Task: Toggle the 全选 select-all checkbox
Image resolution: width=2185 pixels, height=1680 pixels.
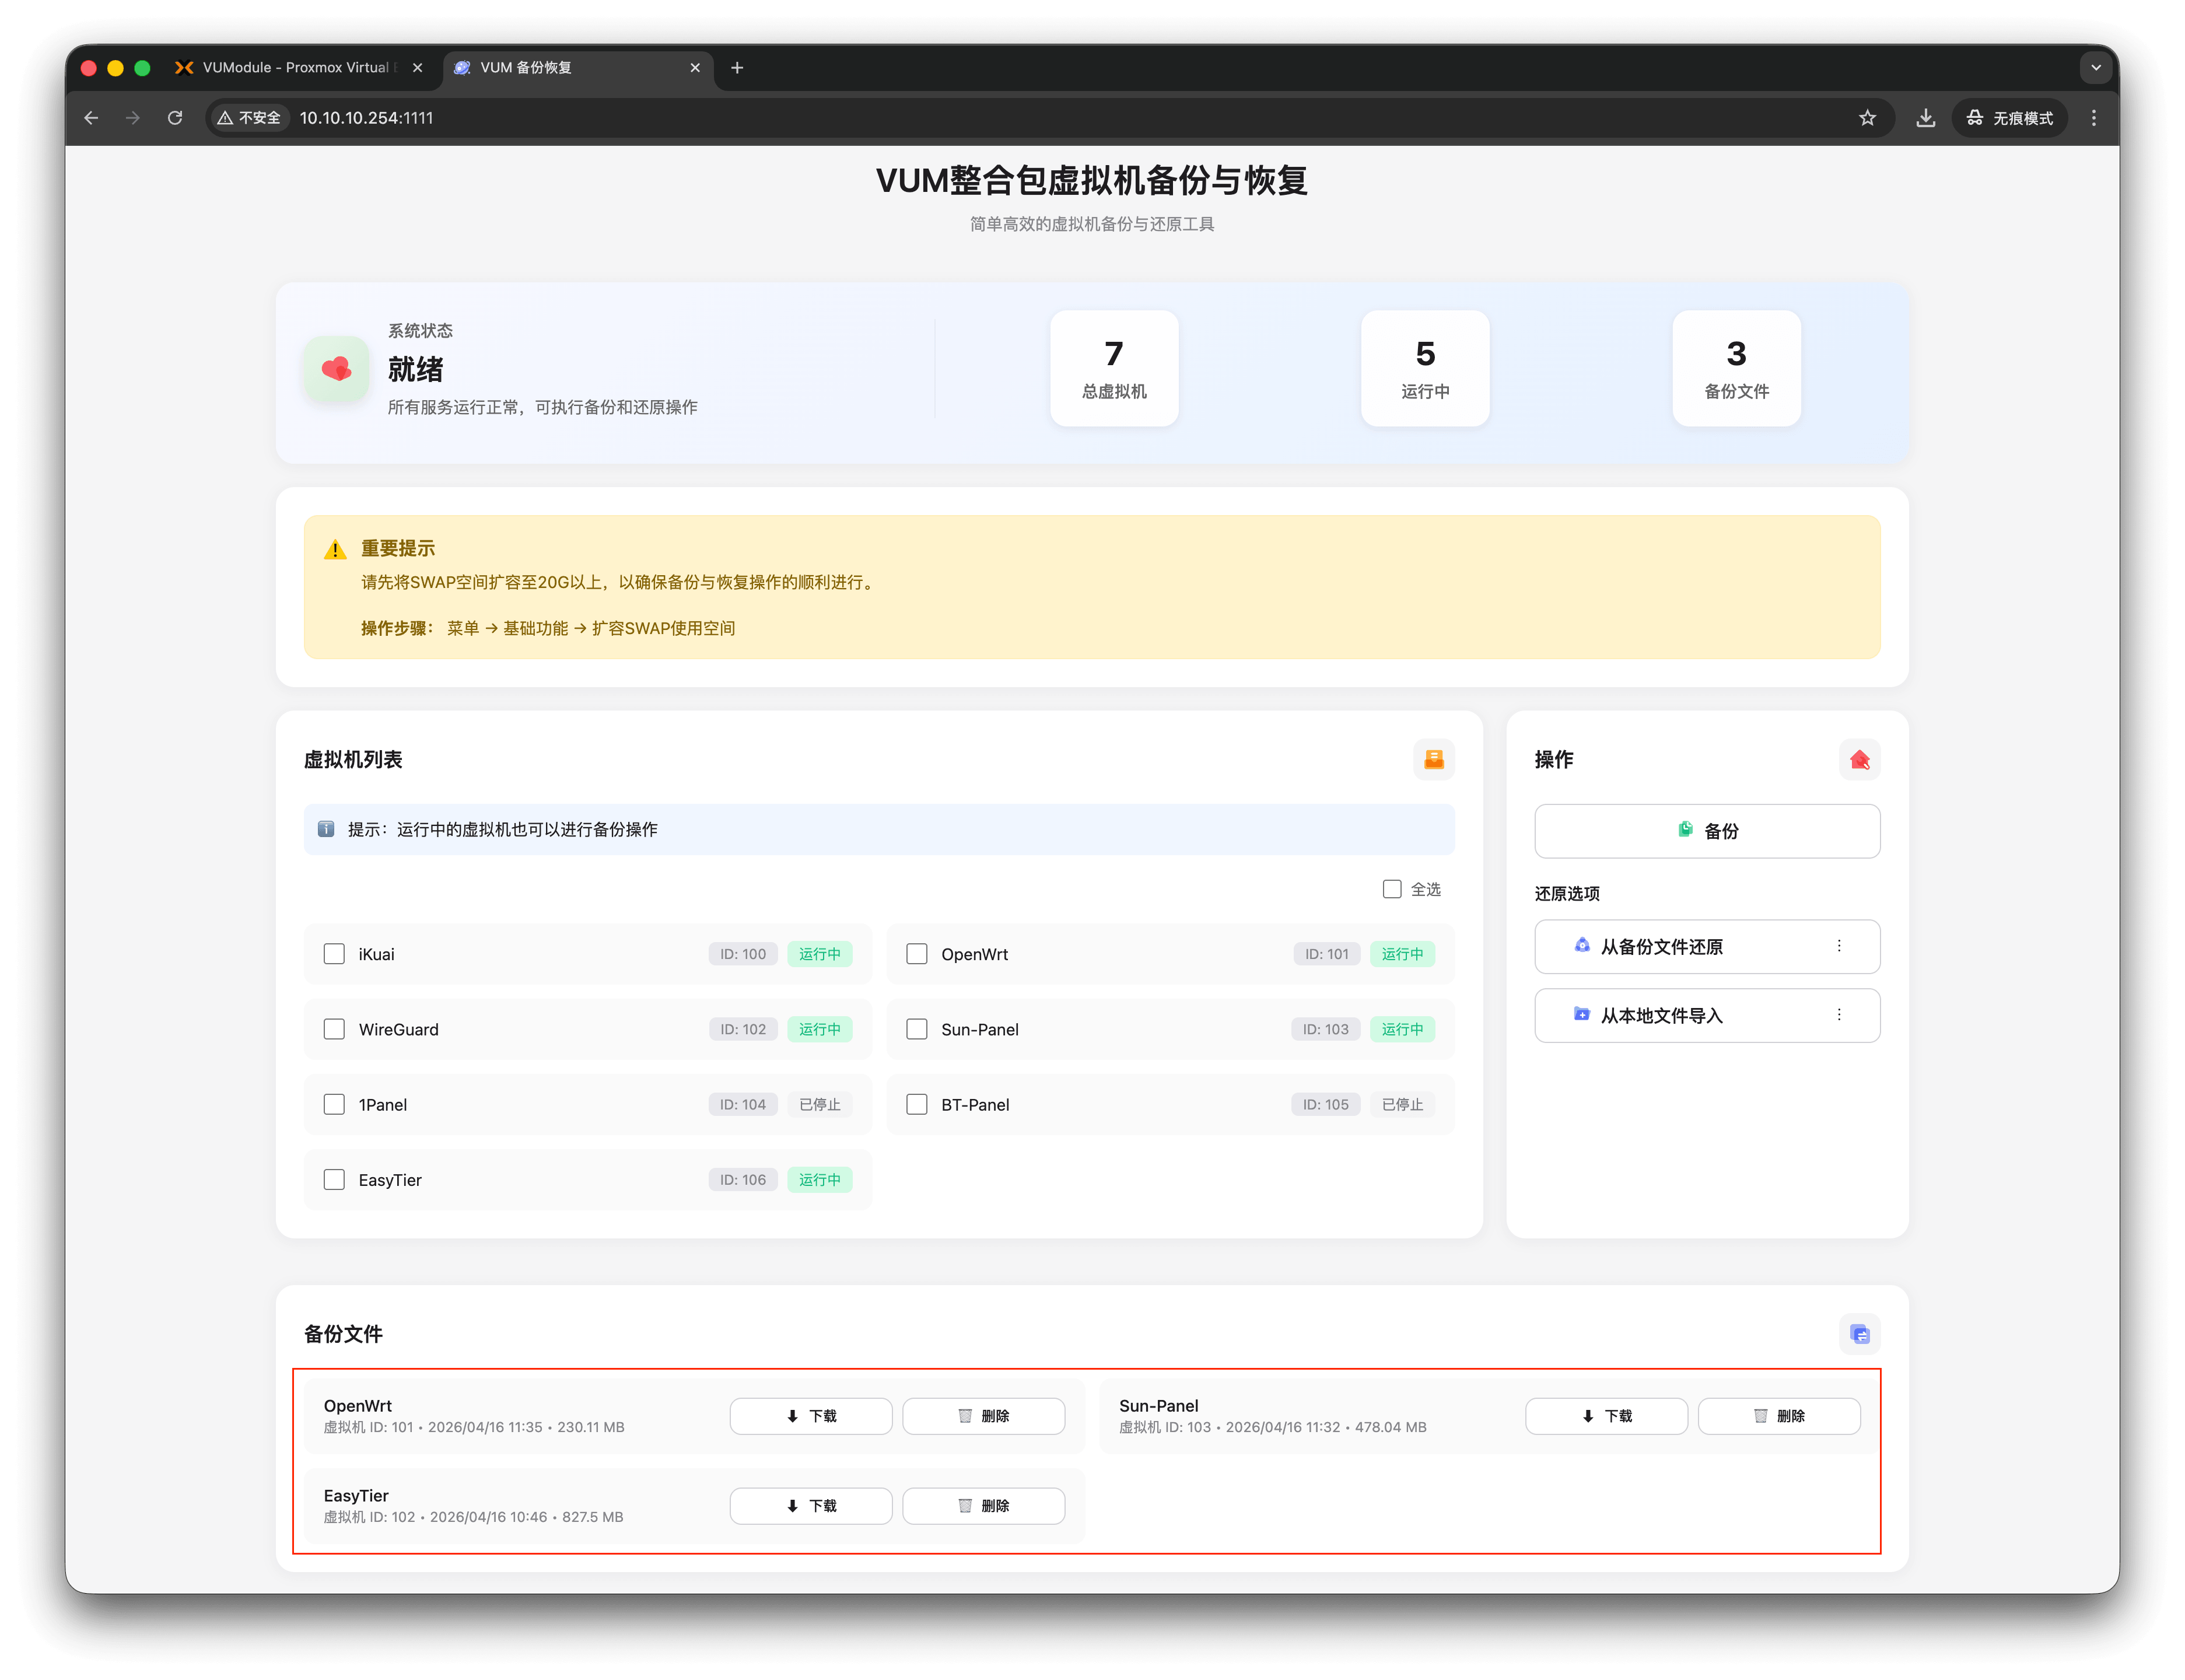Action: tap(1391, 889)
